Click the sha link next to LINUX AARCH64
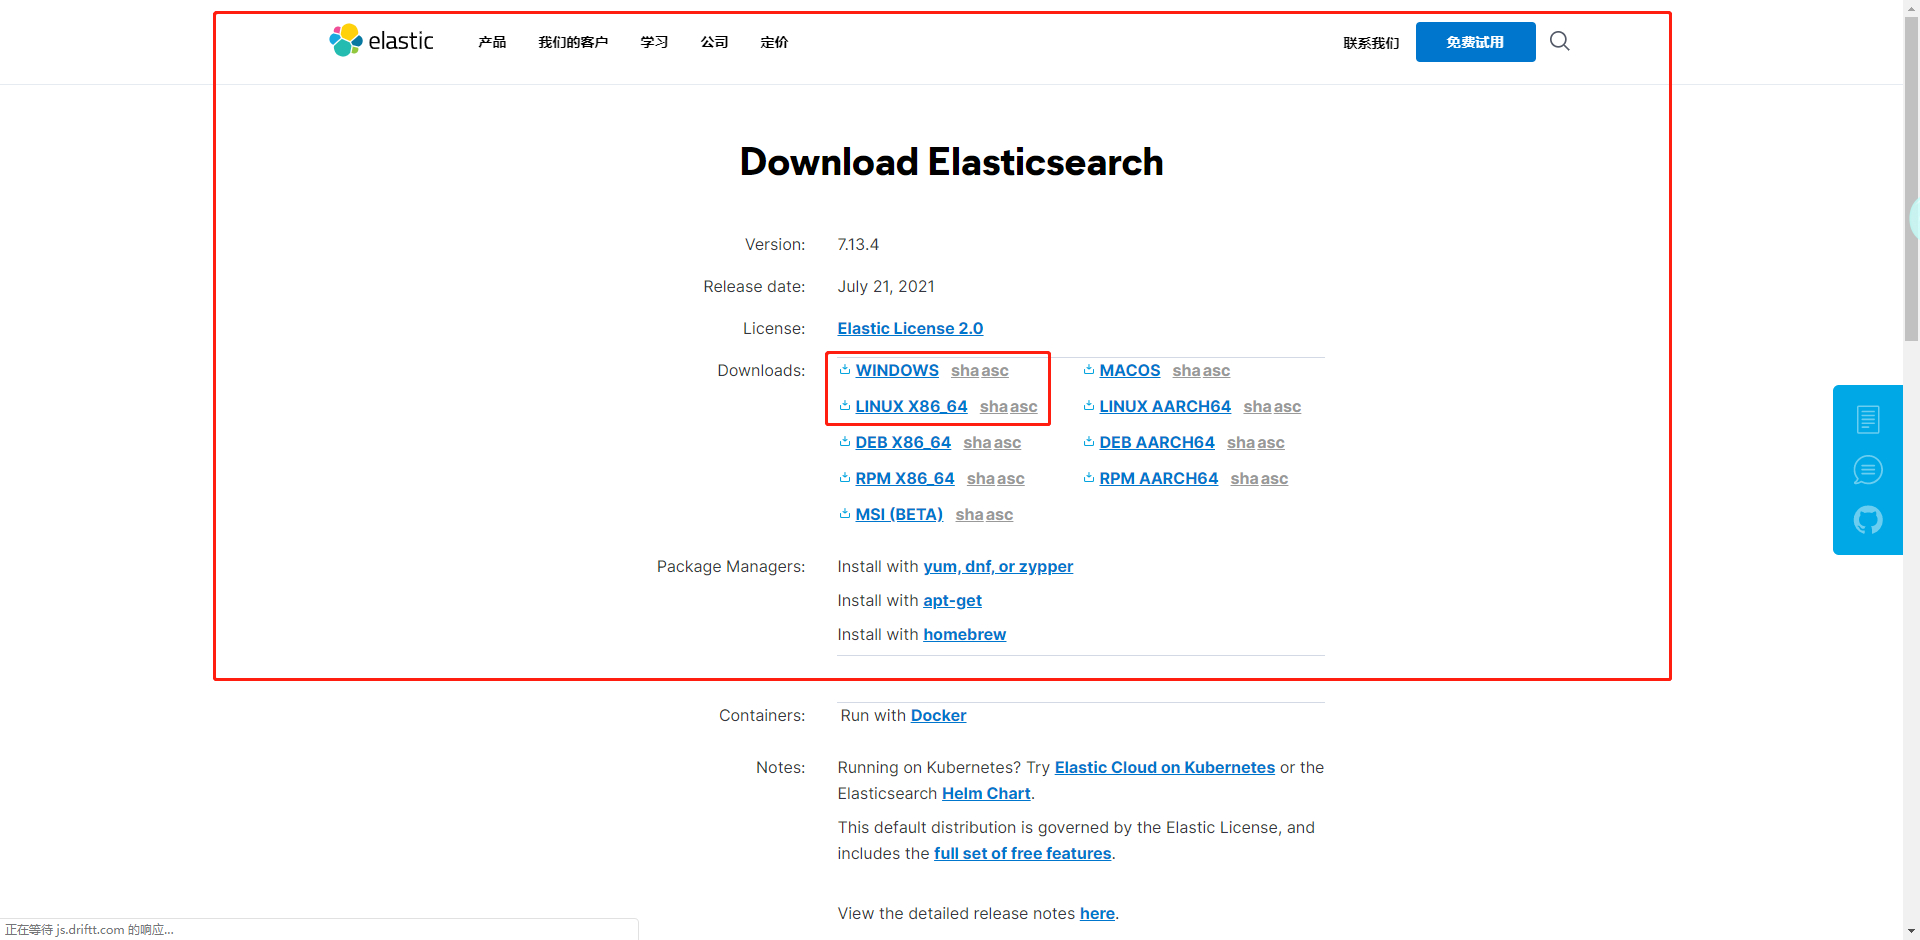Image resolution: width=1920 pixels, height=940 pixels. click(x=1257, y=406)
